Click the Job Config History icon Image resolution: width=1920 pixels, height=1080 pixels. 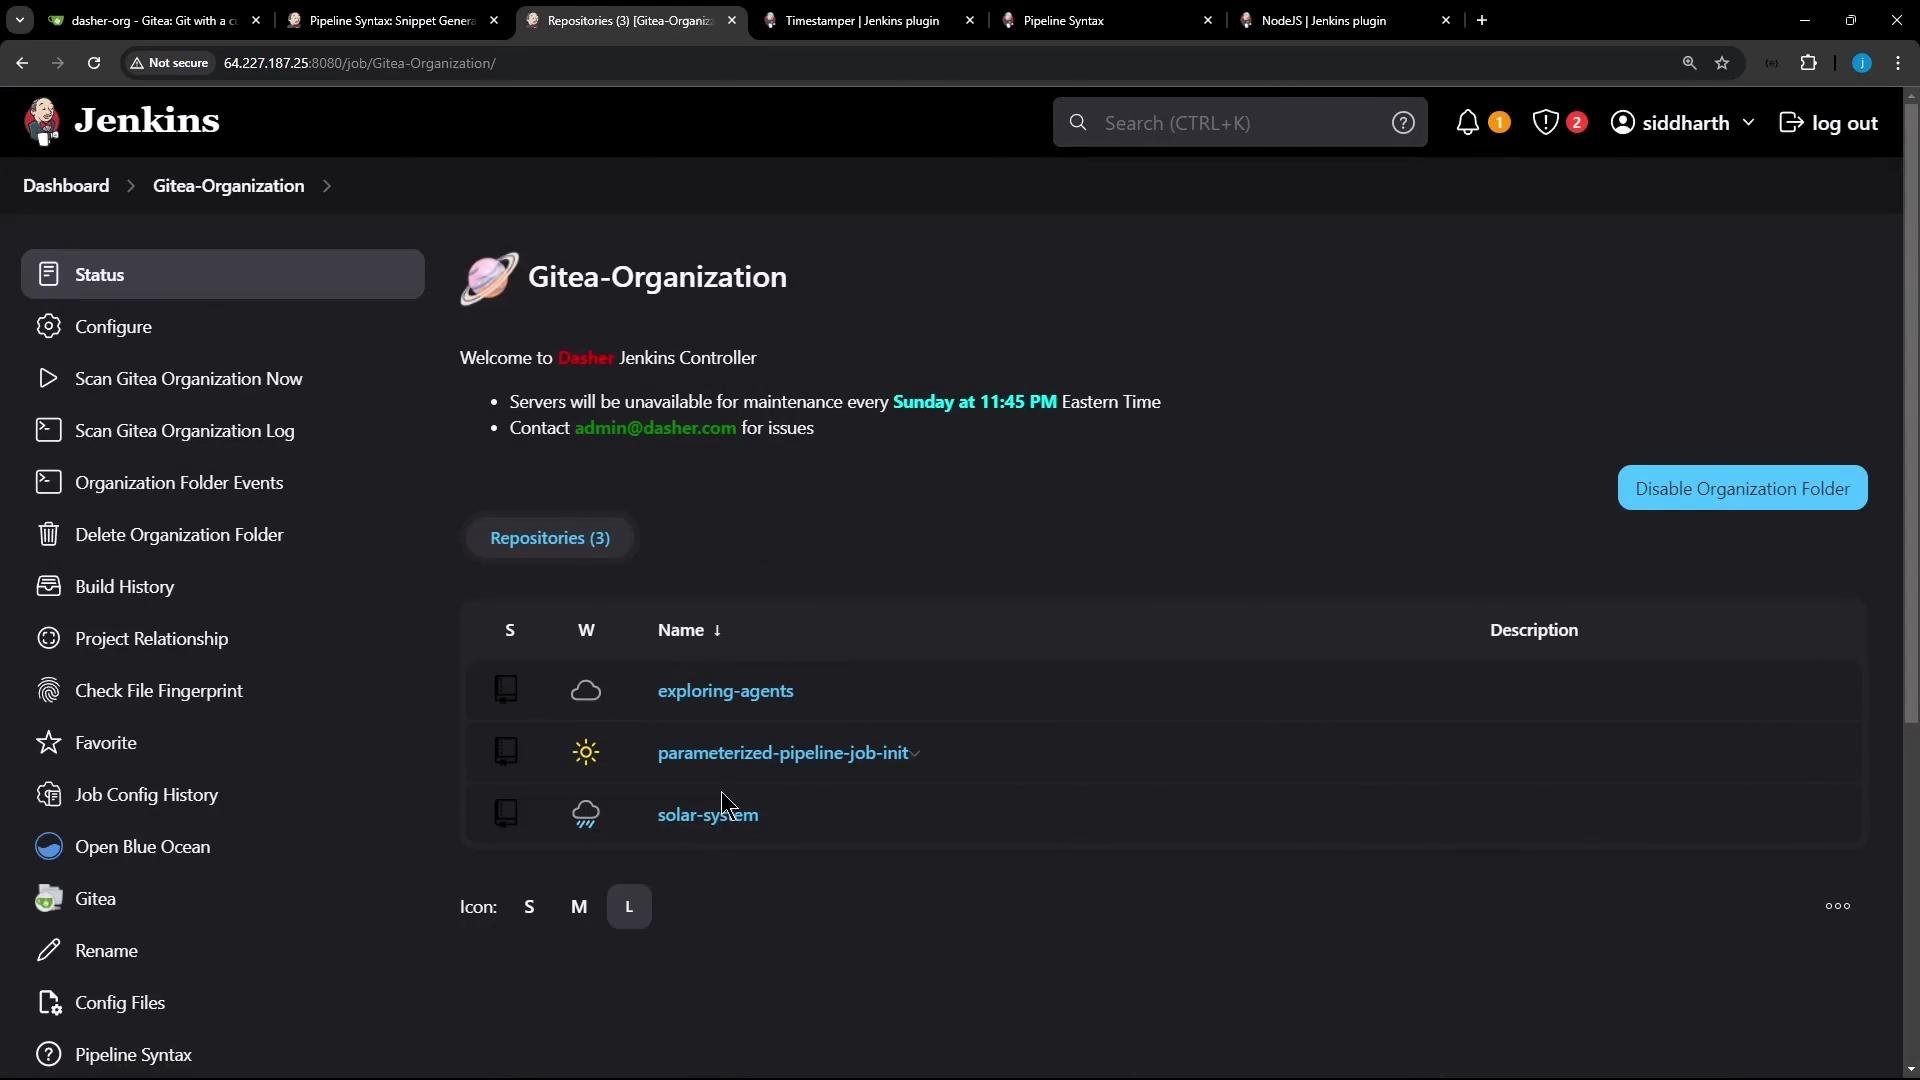point(48,794)
